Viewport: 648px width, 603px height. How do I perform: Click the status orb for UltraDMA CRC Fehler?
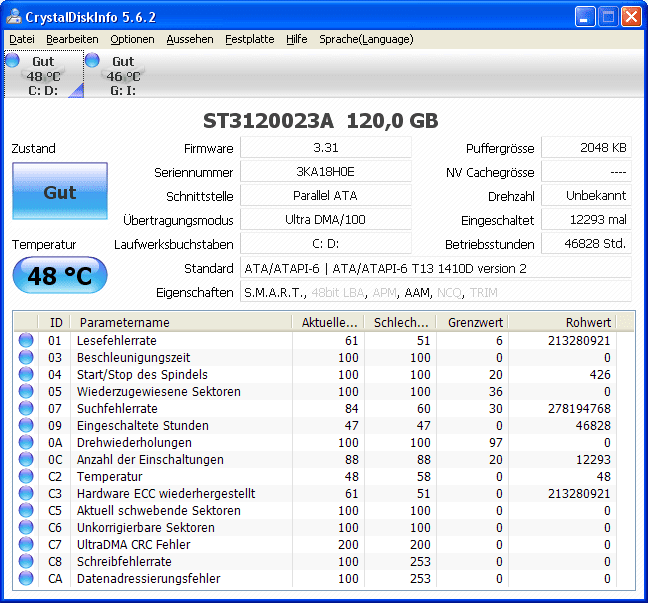click(x=26, y=544)
